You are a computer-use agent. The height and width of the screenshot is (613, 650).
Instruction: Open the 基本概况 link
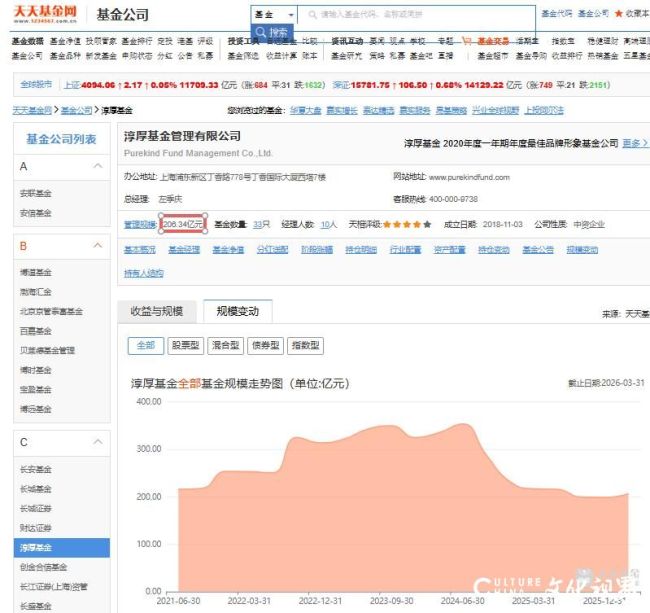(140, 250)
